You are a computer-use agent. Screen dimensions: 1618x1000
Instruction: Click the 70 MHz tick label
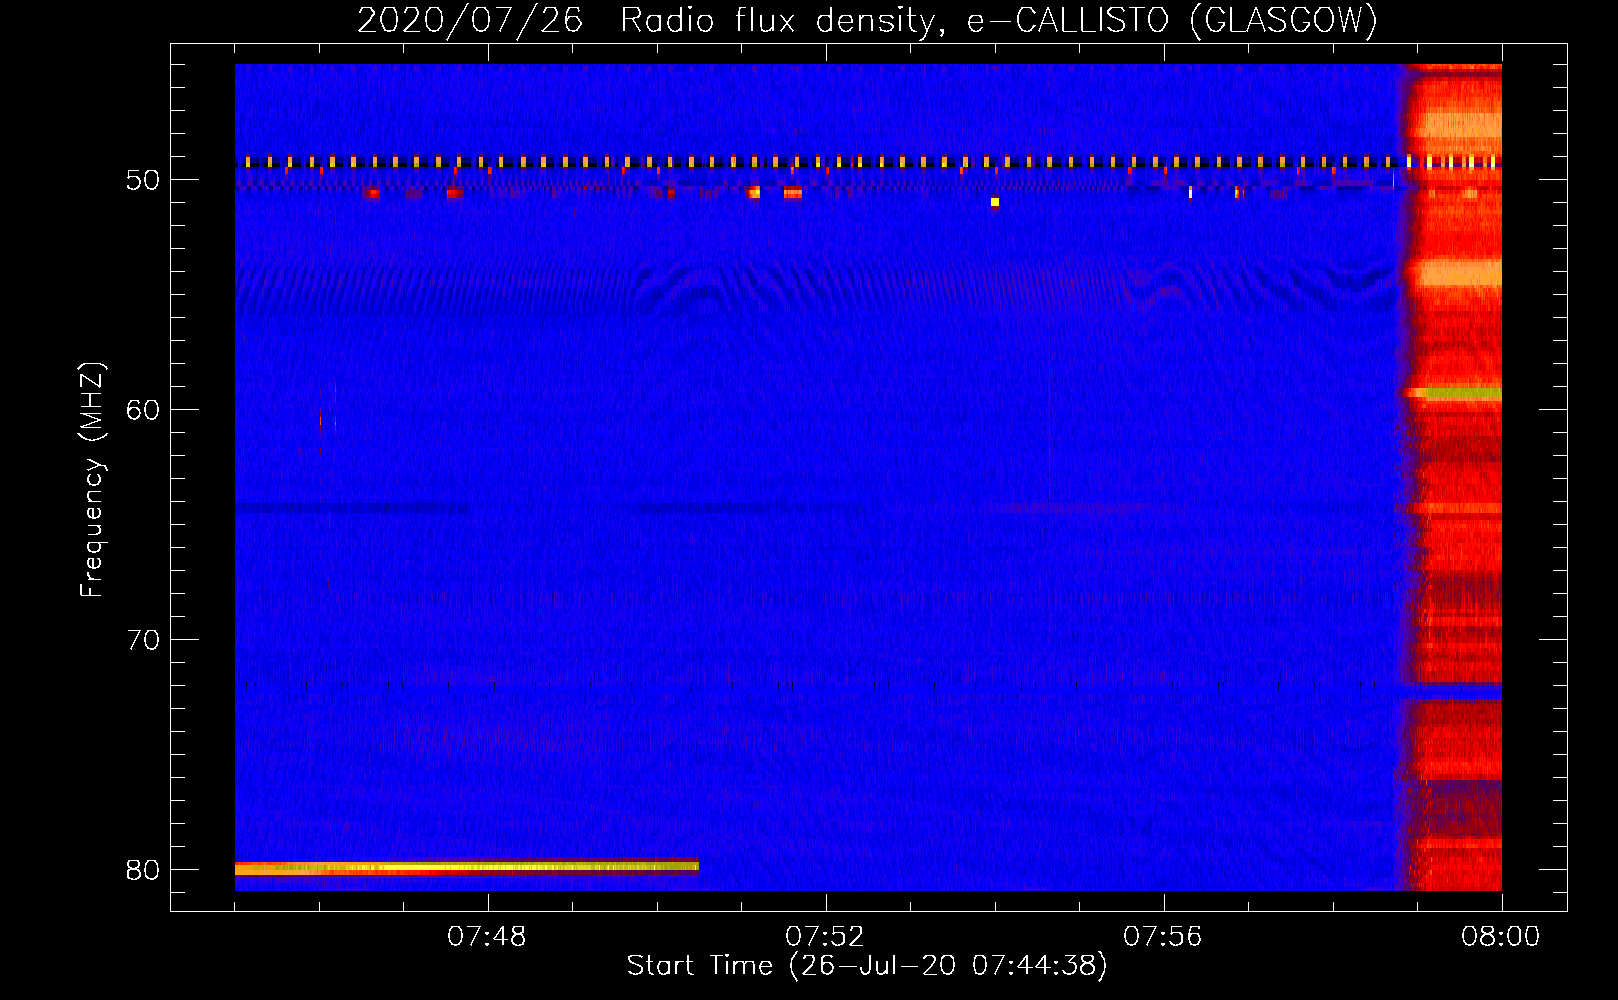point(143,640)
